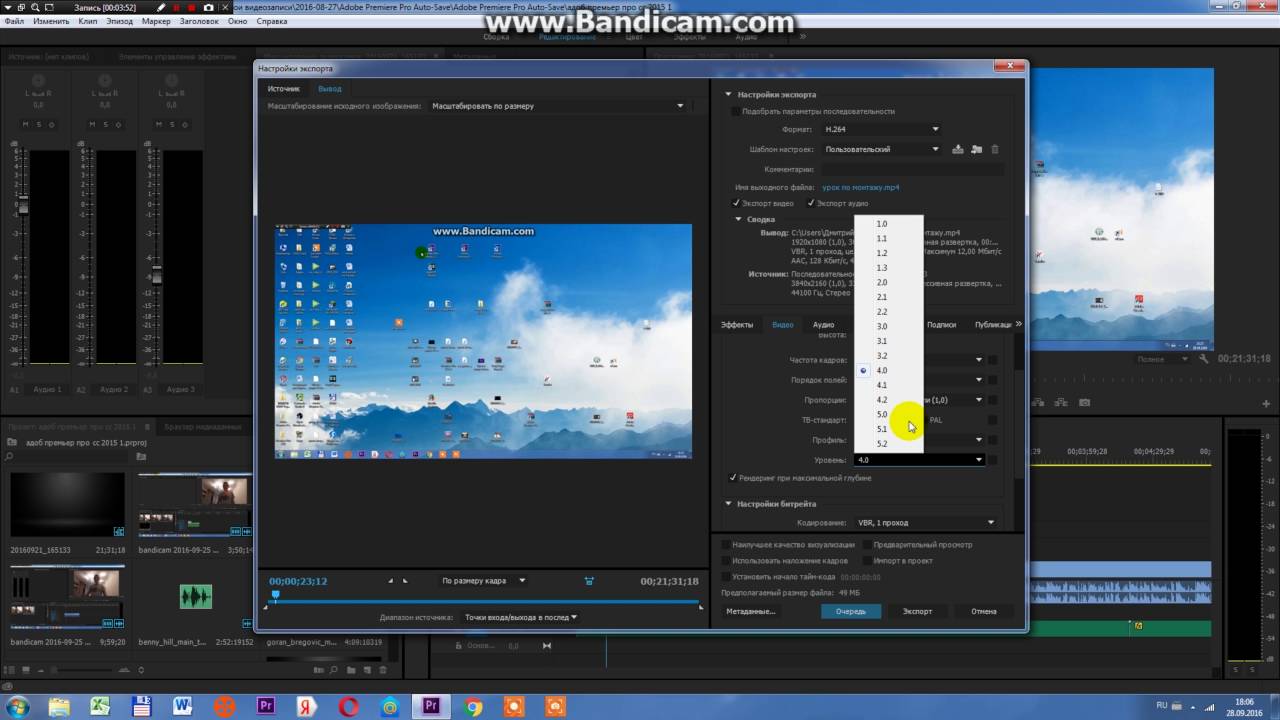The height and width of the screenshot is (720, 1280).
Task: Enable 'Наилучшее качество визуализации' checkbox
Action: click(x=725, y=545)
